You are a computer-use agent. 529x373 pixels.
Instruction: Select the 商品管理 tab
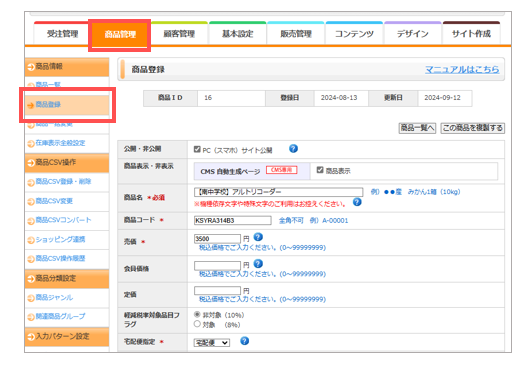[x=120, y=34]
